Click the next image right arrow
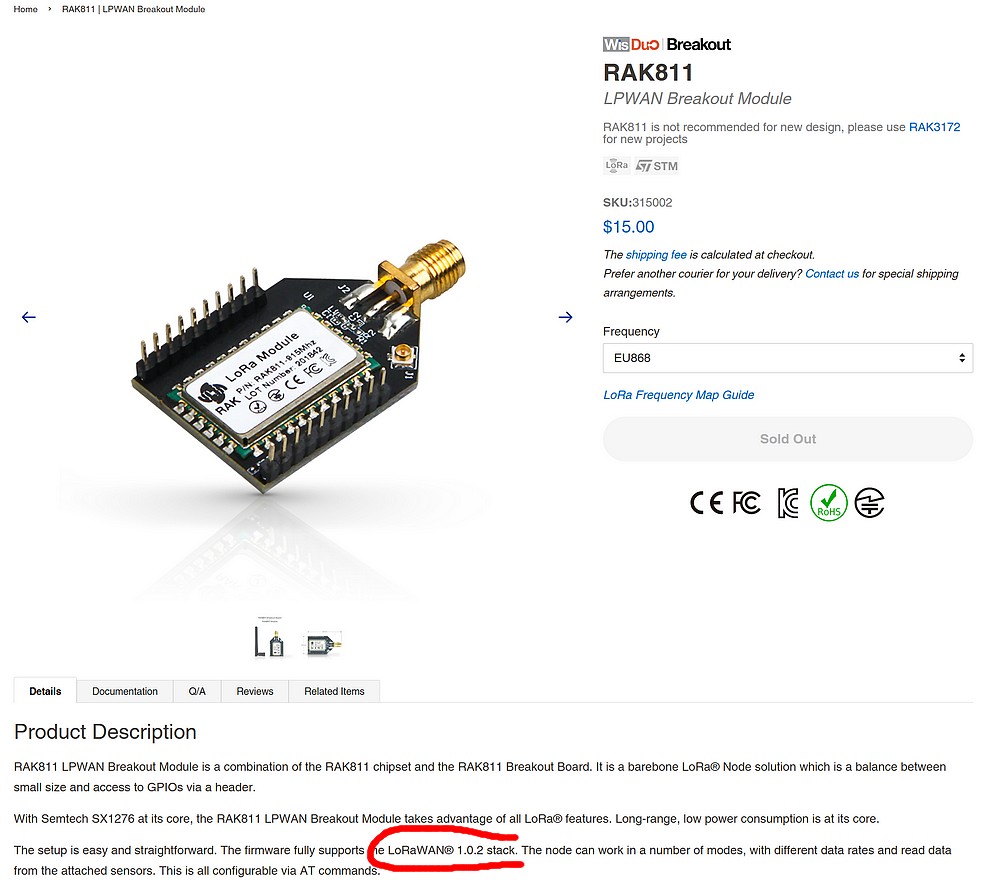 click(x=565, y=317)
